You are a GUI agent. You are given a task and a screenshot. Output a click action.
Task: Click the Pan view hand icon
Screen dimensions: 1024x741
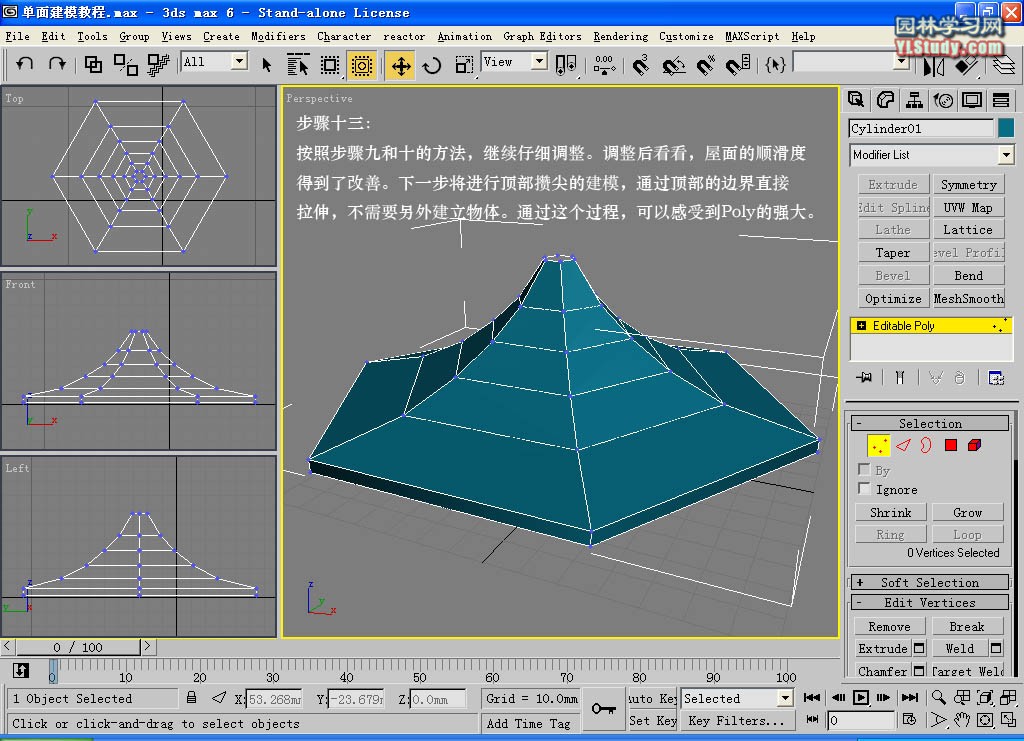[962, 720]
